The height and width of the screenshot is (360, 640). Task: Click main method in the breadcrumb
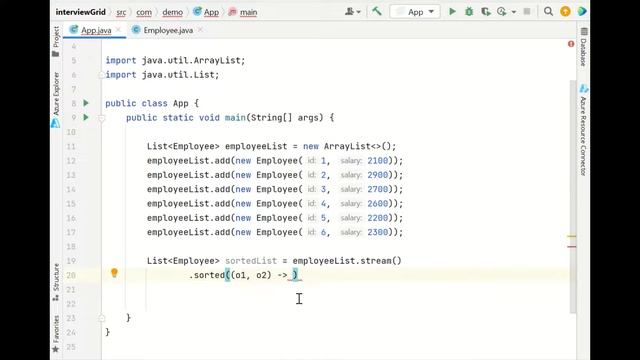[243, 12]
